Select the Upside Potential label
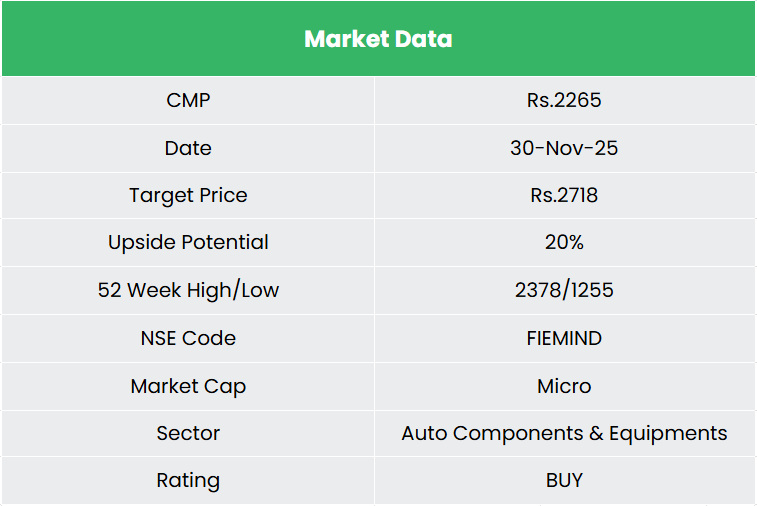Image resolution: width=757 pixels, height=506 pixels. (188, 242)
